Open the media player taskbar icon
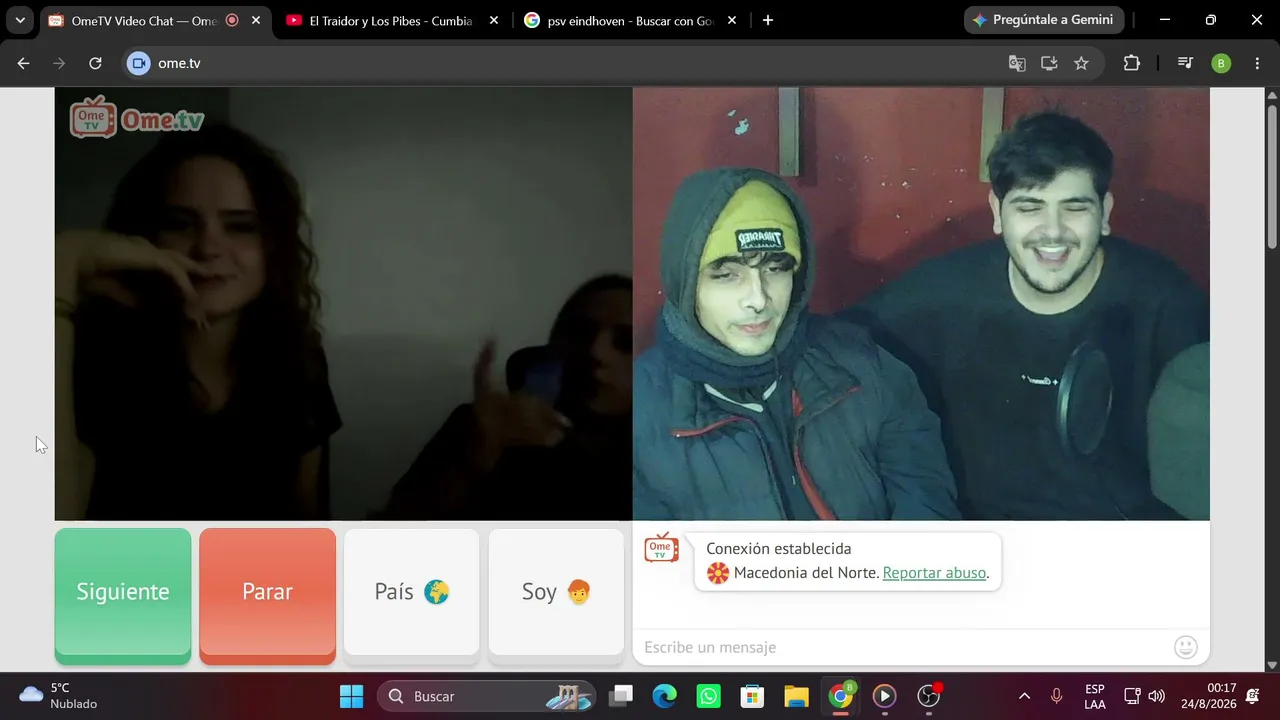 click(884, 696)
